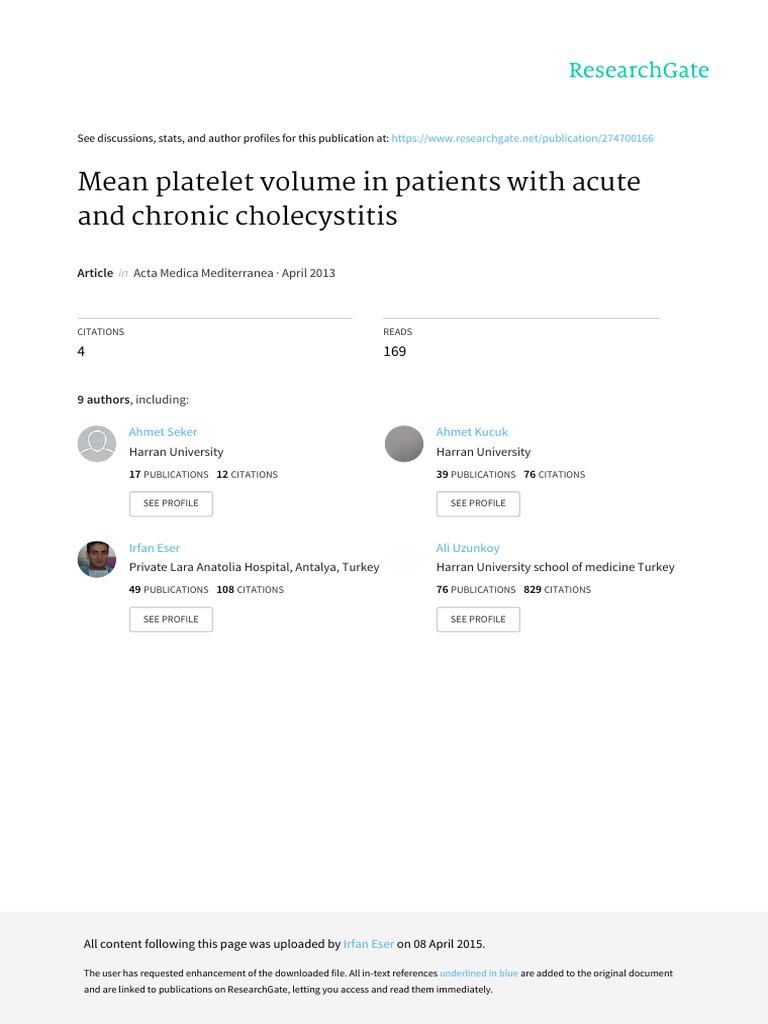This screenshot has width=768, height=1024.
Task: Click the 'underlined in blue' reference link
Action: [x=478, y=973]
